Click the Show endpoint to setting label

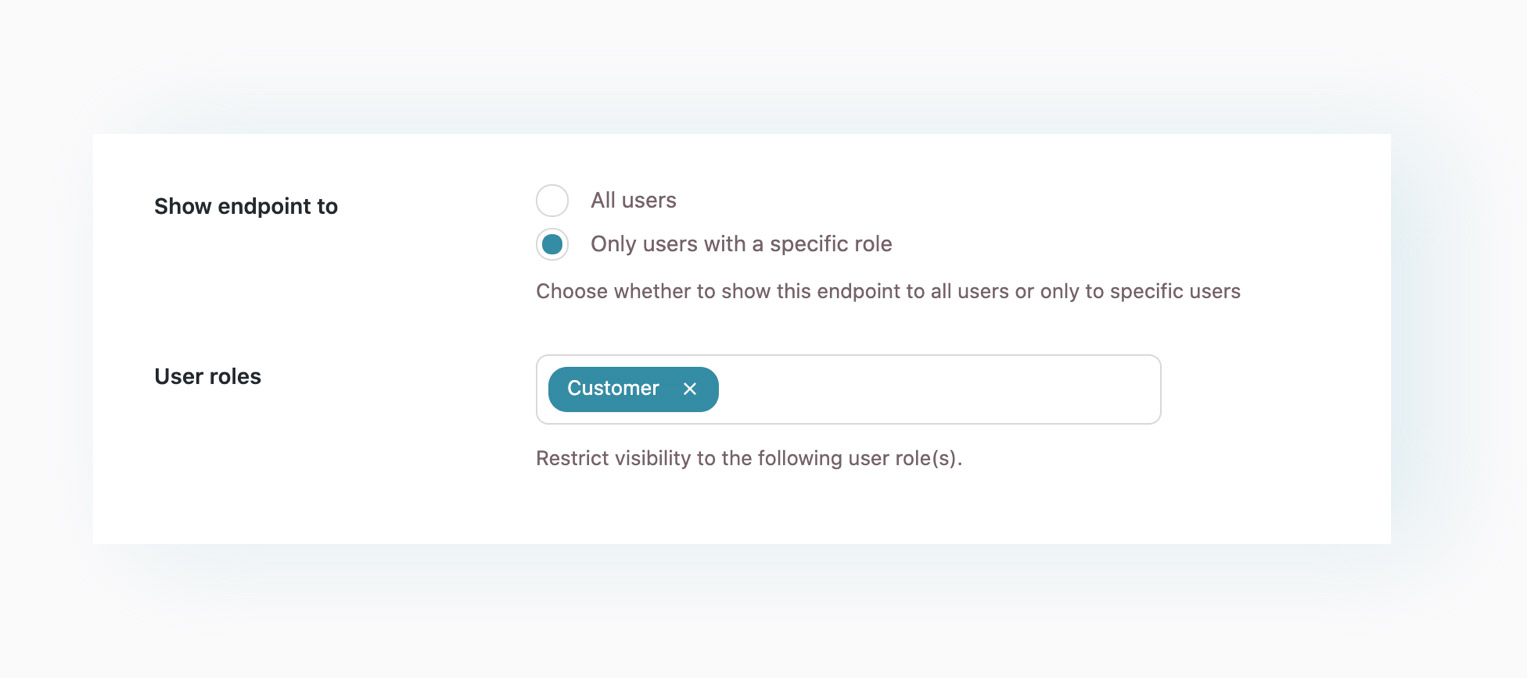(246, 207)
